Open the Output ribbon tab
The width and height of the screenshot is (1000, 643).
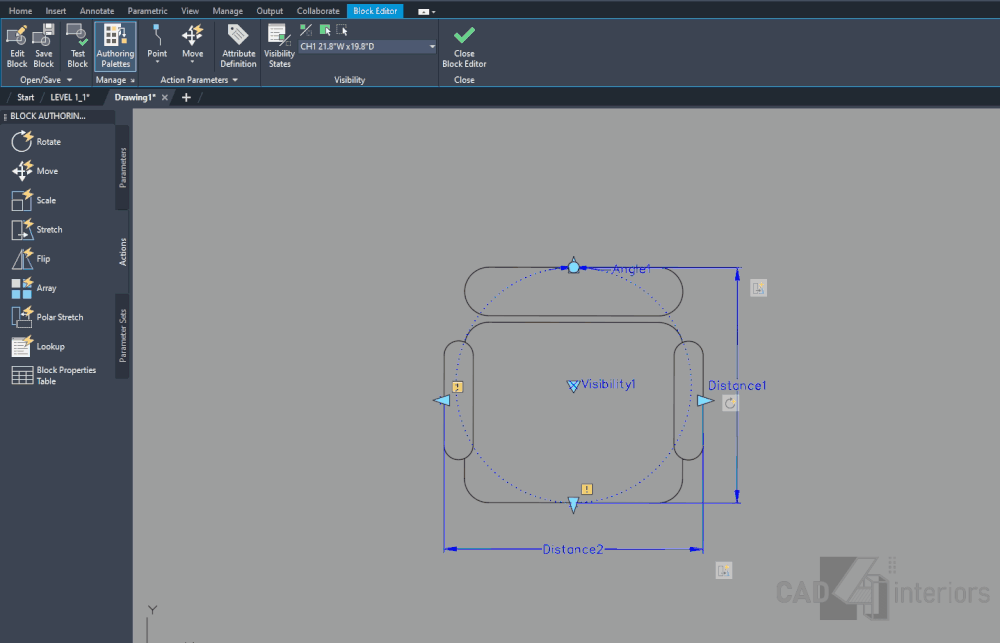pyautogui.click(x=270, y=11)
